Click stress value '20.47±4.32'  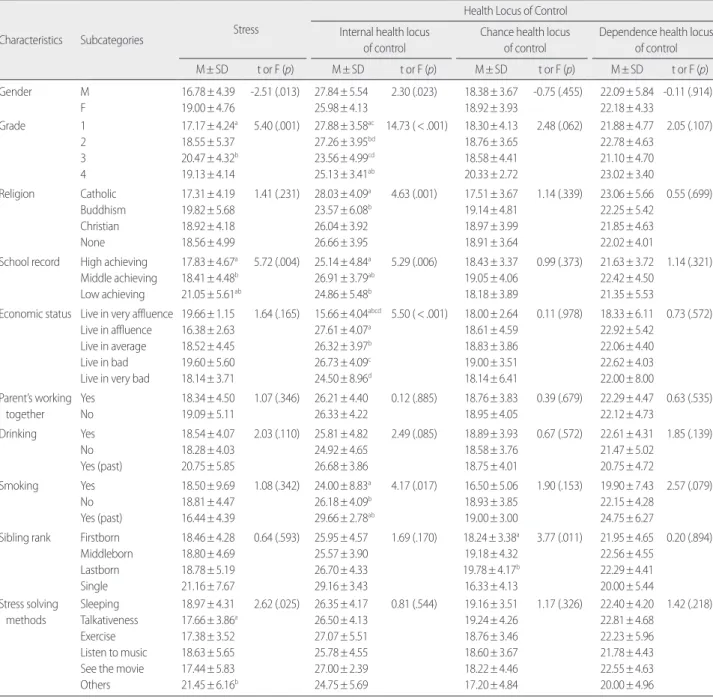click(210, 158)
